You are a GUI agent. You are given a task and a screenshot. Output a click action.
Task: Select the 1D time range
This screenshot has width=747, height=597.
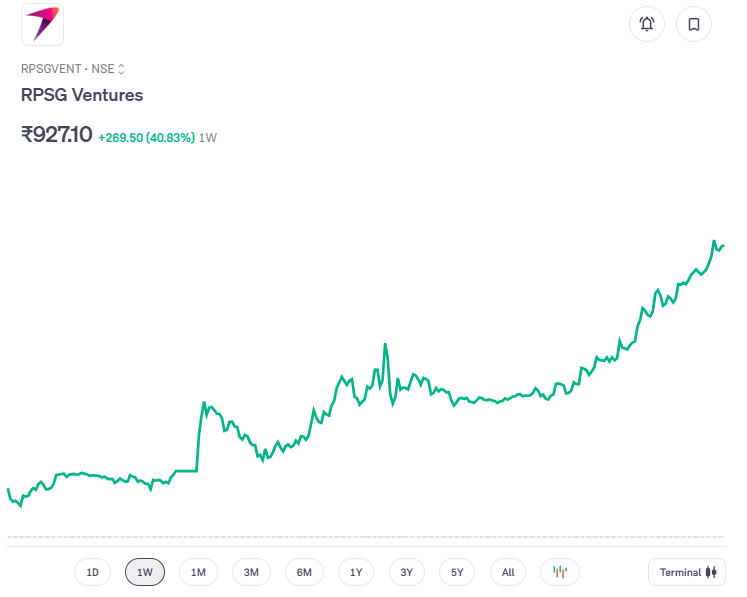click(92, 572)
